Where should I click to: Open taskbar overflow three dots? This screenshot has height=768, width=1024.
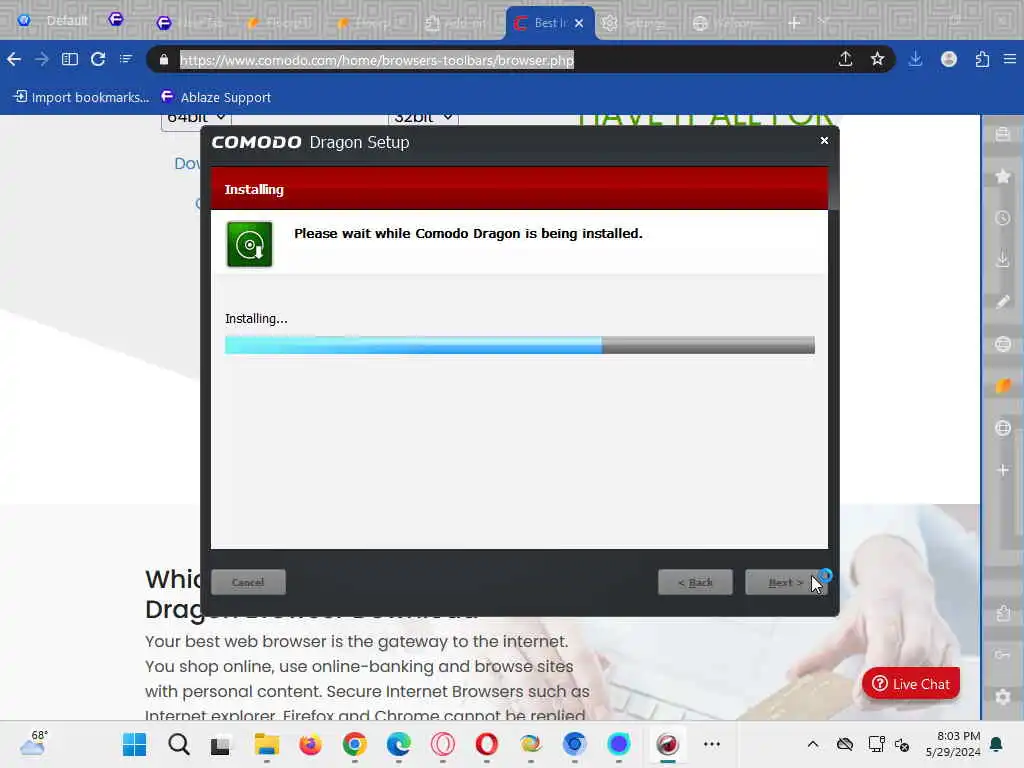(712, 744)
